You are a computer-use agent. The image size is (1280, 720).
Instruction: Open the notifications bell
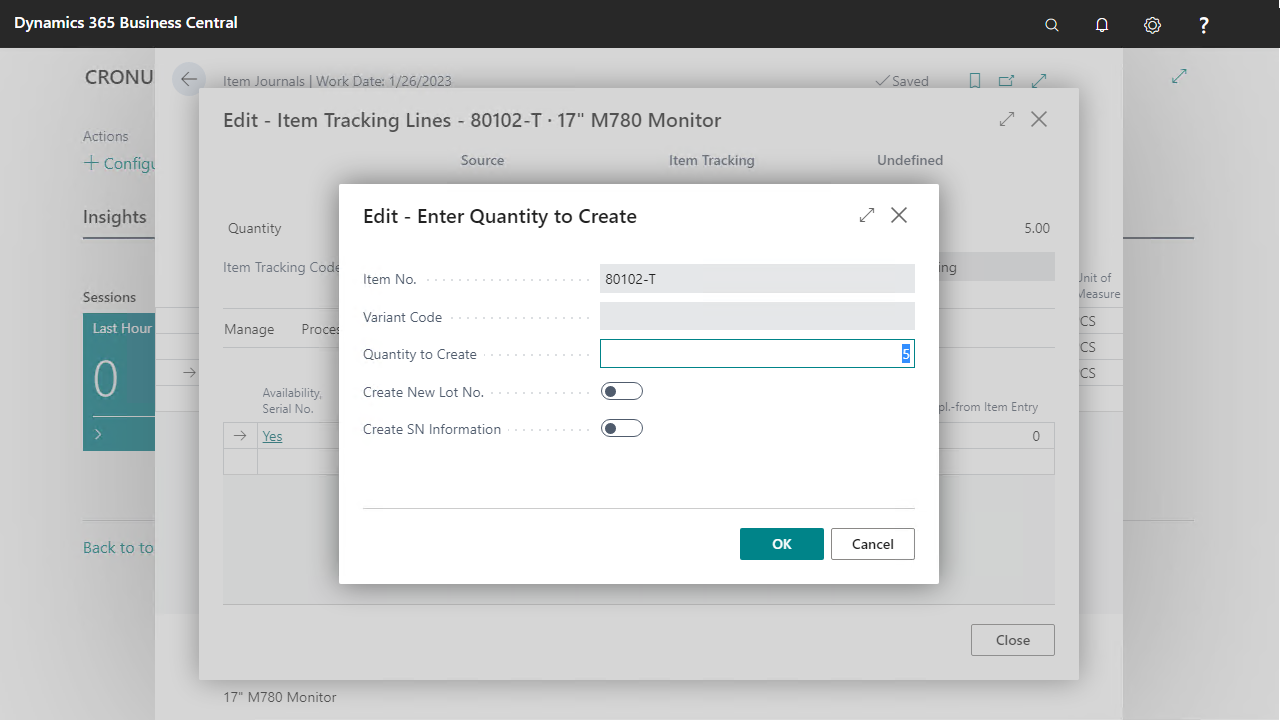pyautogui.click(x=1102, y=25)
